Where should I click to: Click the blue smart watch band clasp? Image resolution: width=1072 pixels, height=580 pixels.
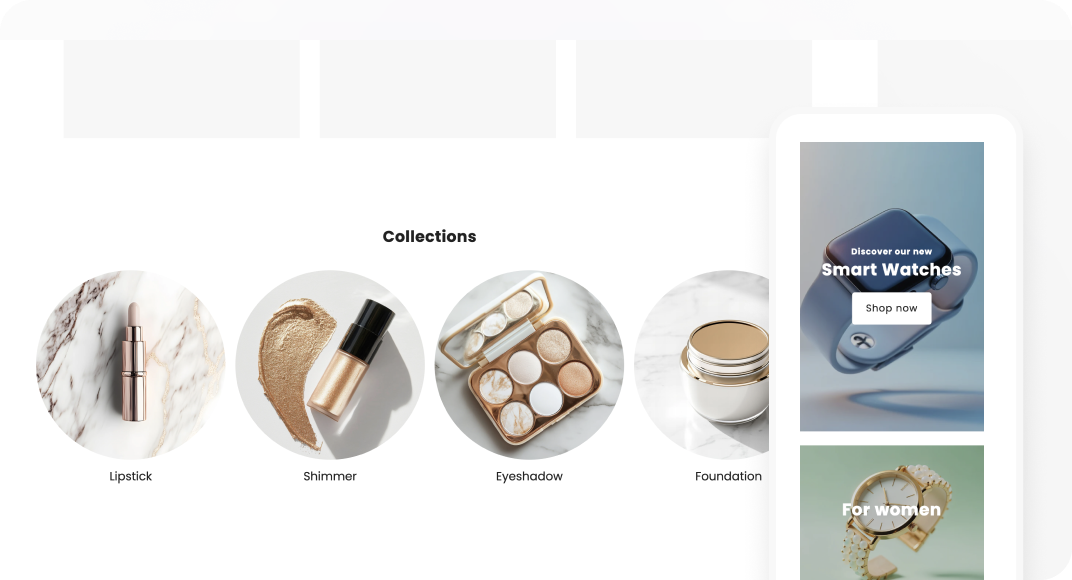point(862,340)
